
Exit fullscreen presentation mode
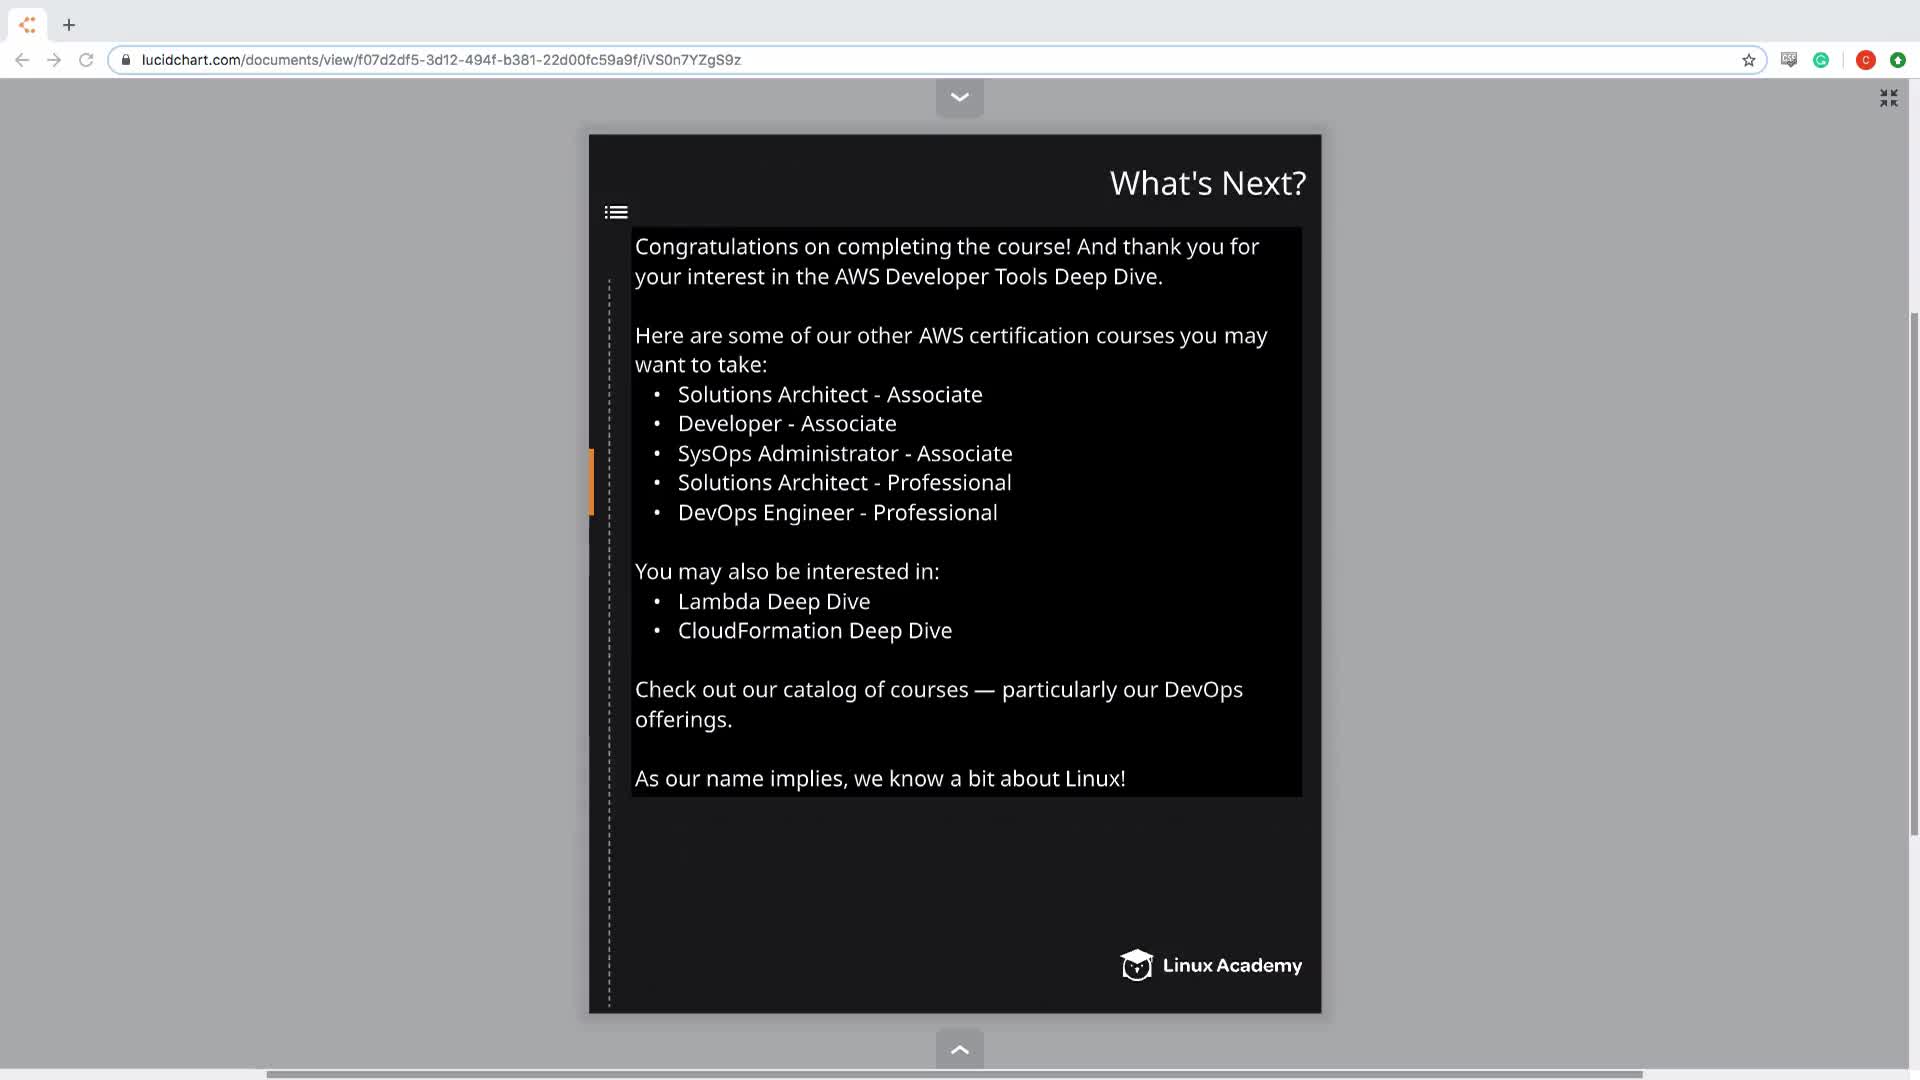(x=1888, y=98)
